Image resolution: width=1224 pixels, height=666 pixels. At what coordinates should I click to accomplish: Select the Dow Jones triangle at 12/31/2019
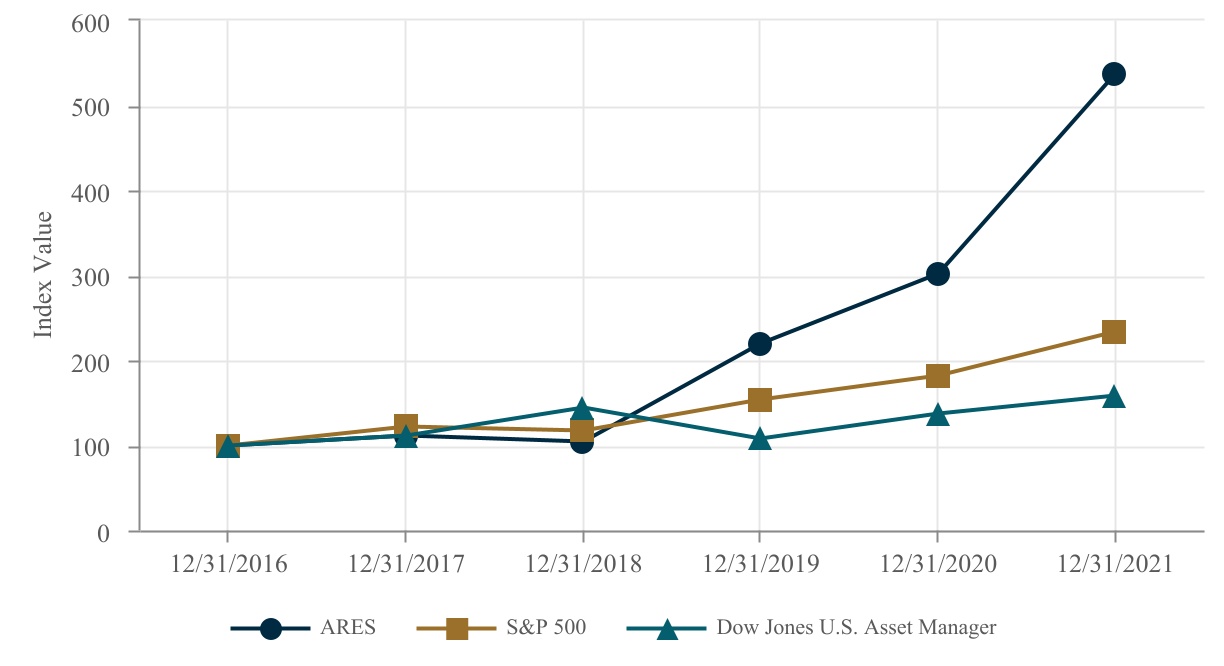(760, 439)
